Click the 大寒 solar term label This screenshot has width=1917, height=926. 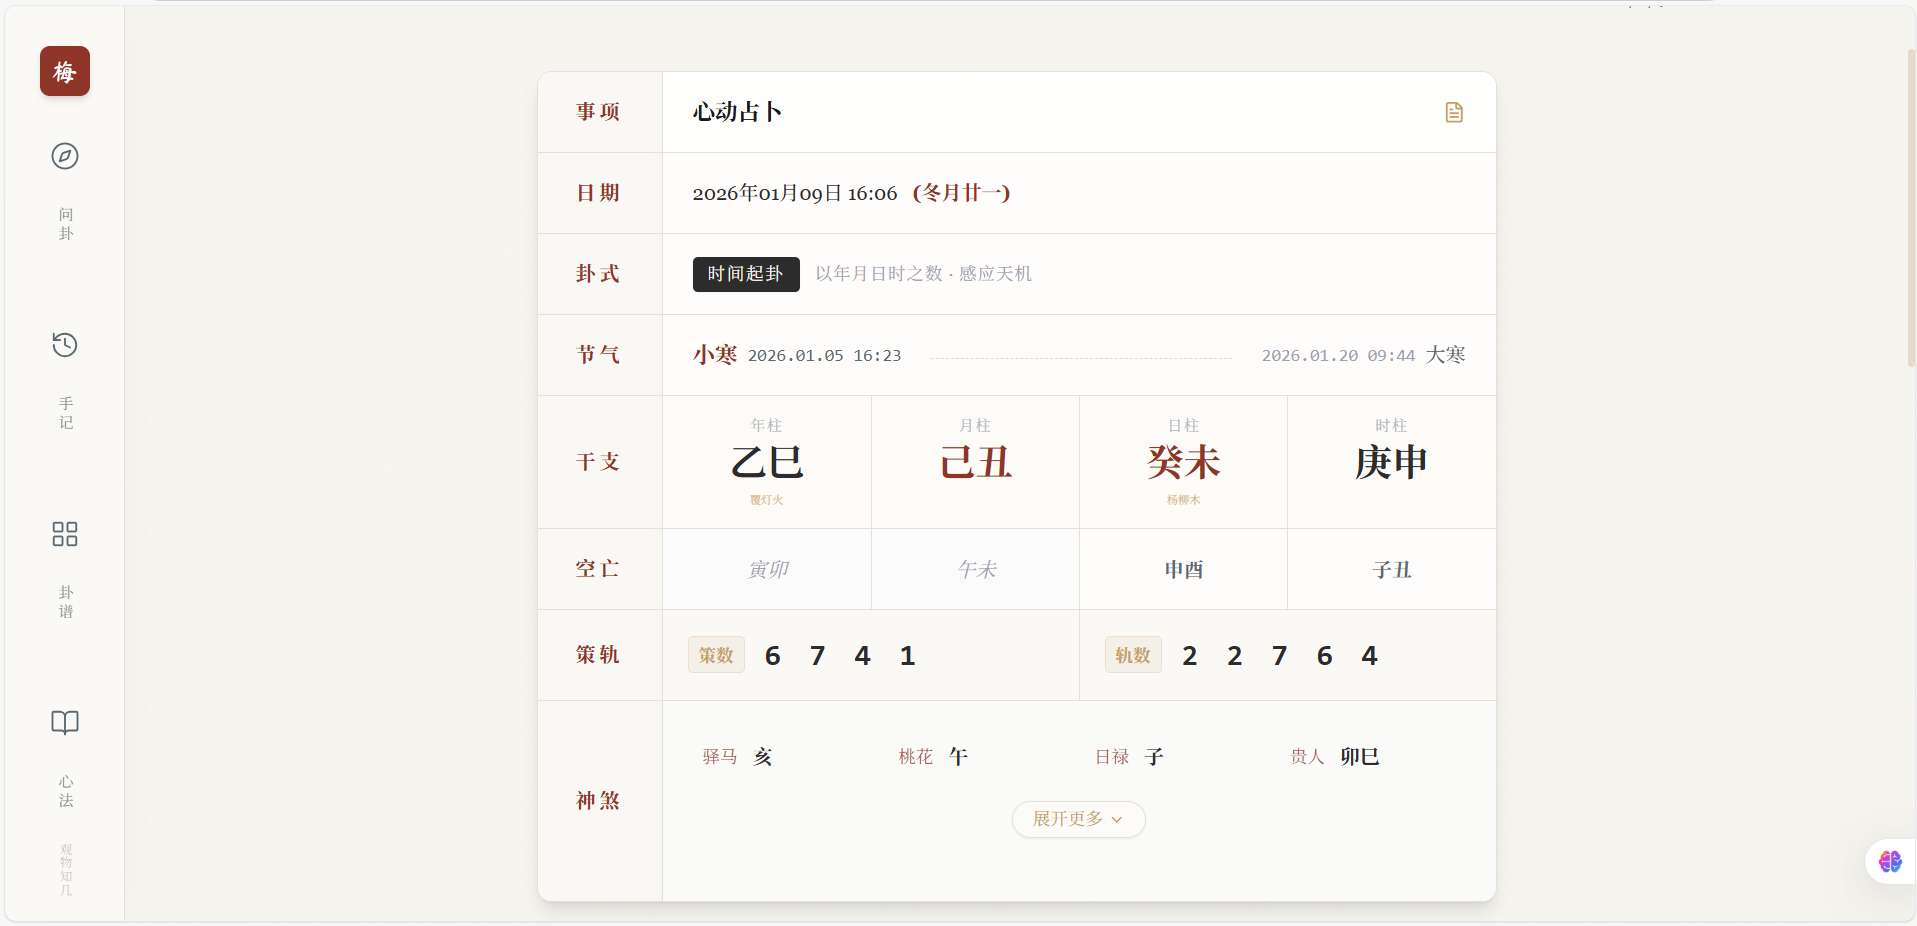pyautogui.click(x=1446, y=355)
